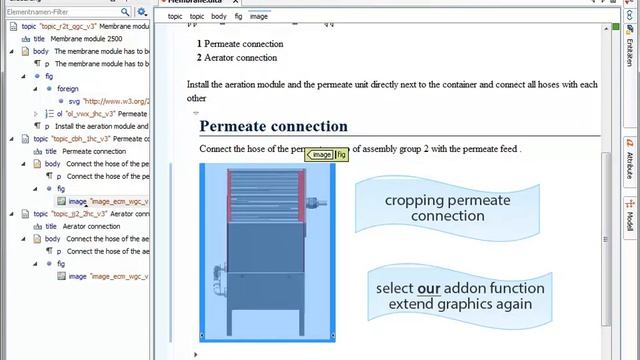Click the paragraph icon of 'The membrane module' p row
The image size is (640, 360).
pyautogui.click(x=38, y=63)
